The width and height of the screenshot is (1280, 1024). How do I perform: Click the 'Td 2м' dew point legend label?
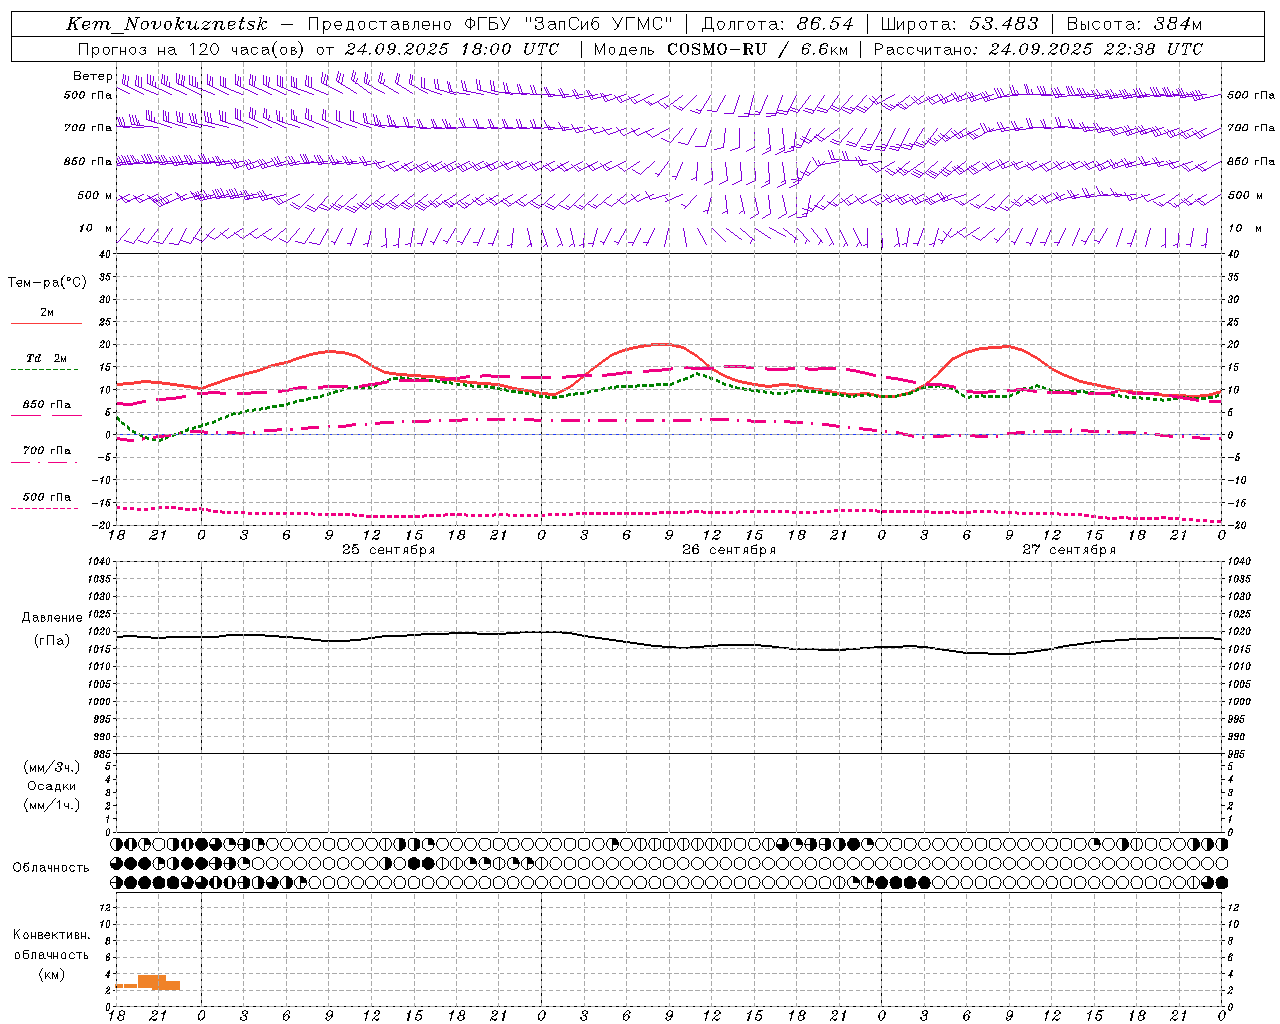coord(46,358)
